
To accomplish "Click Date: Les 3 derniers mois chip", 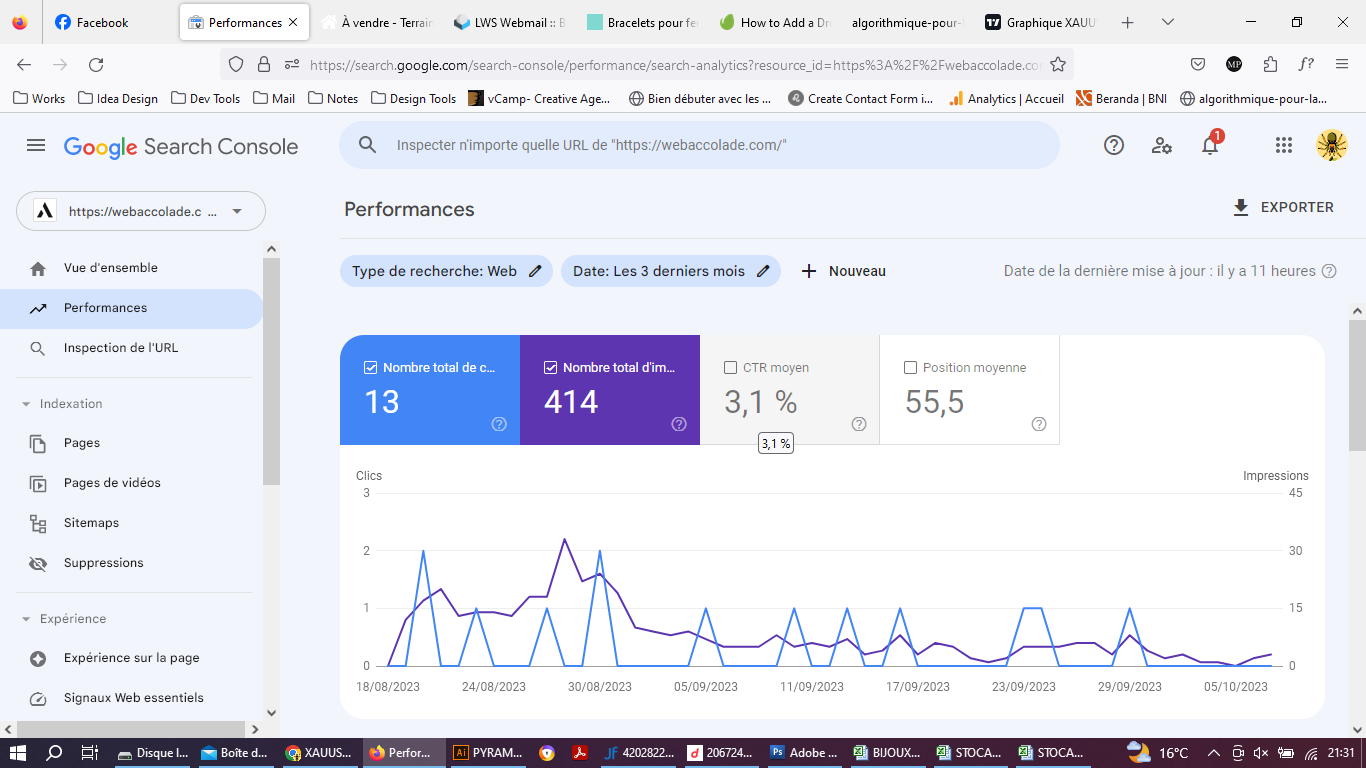I will [671, 271].
